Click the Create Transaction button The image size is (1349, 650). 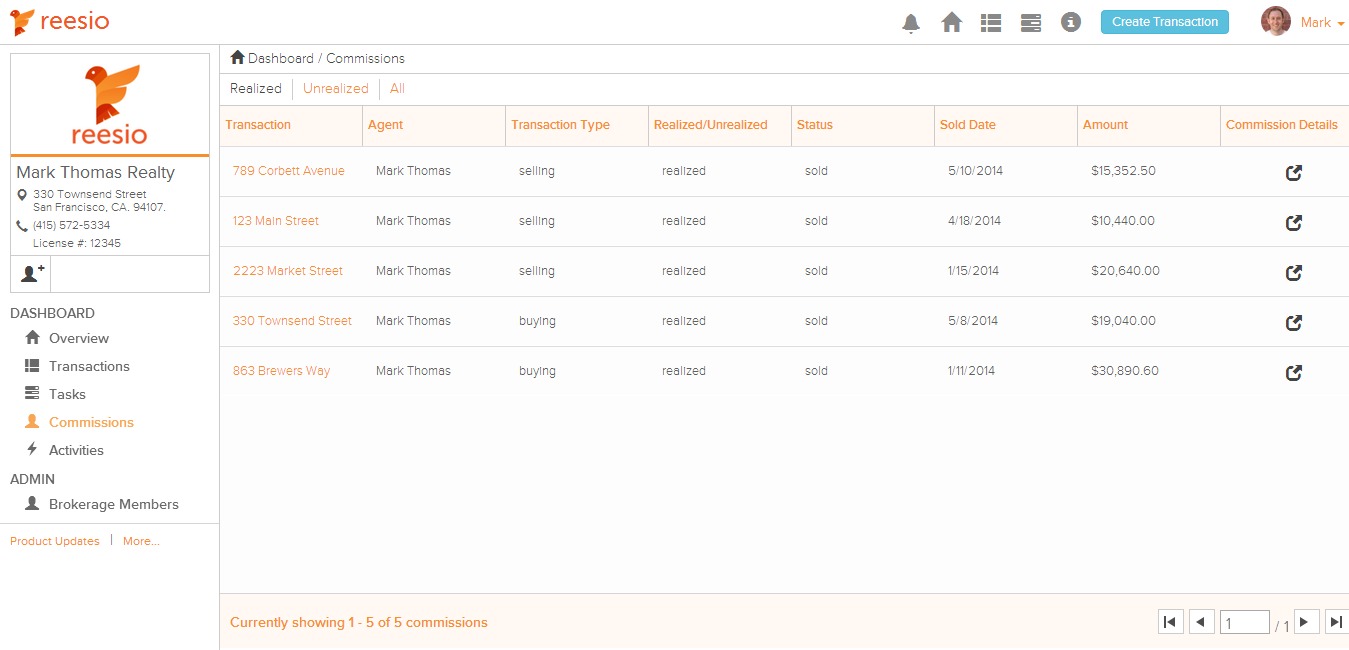pos(1165,22)
